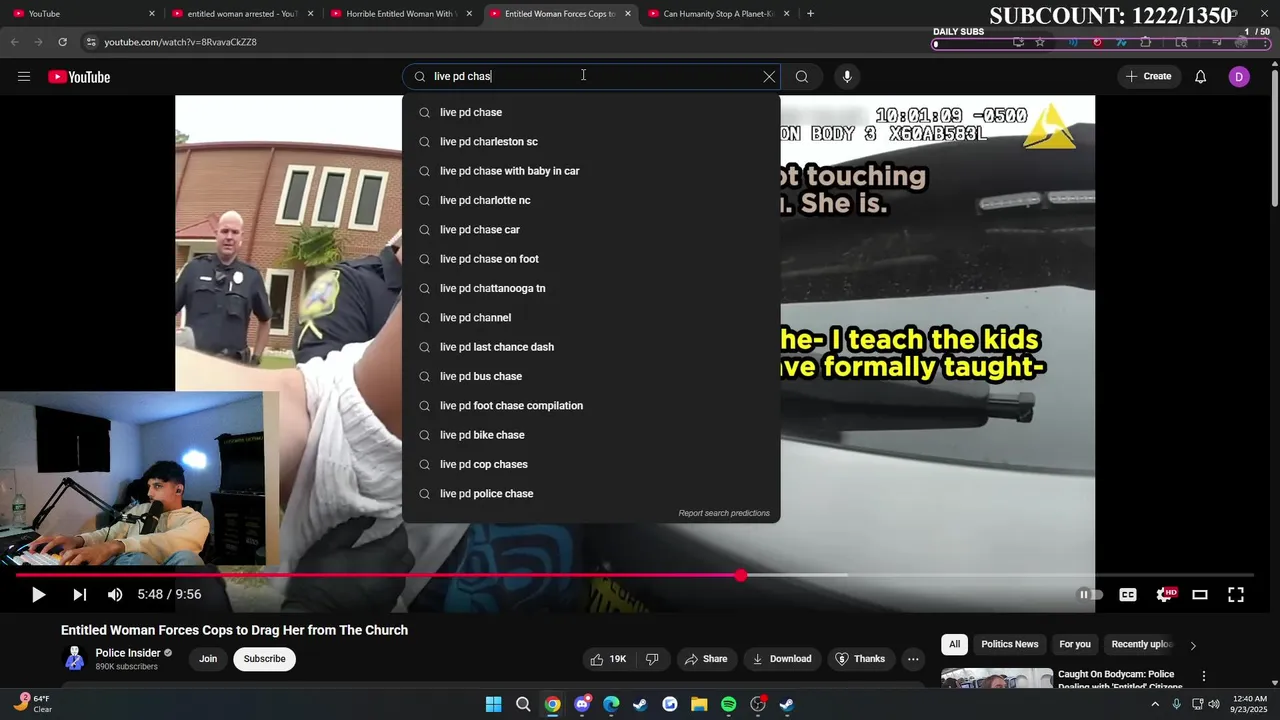Toggle the autoplay switch
The width and height of the screenshot is (1280, 720).
(x=1089, y=595)
